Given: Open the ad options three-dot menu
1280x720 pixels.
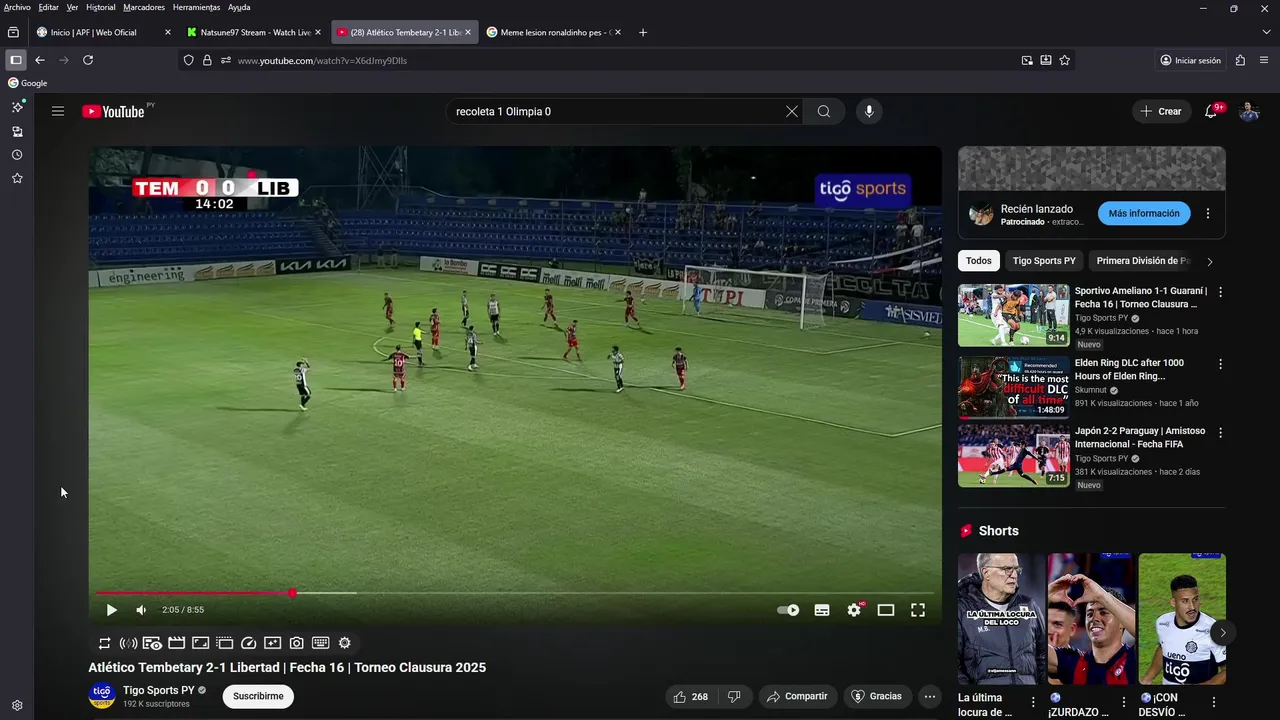Looking at the screenshot, I should pyautogui.click(x=1208, y=213).
